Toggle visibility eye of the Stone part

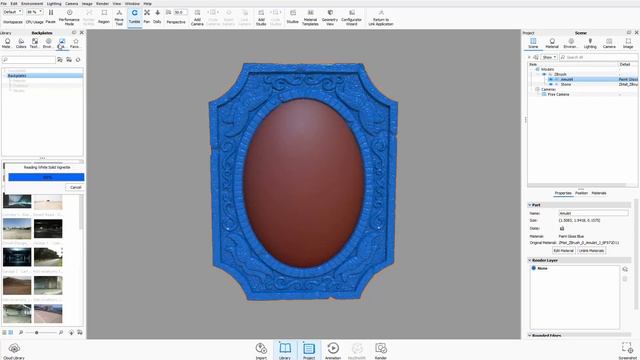pos(551,84)
